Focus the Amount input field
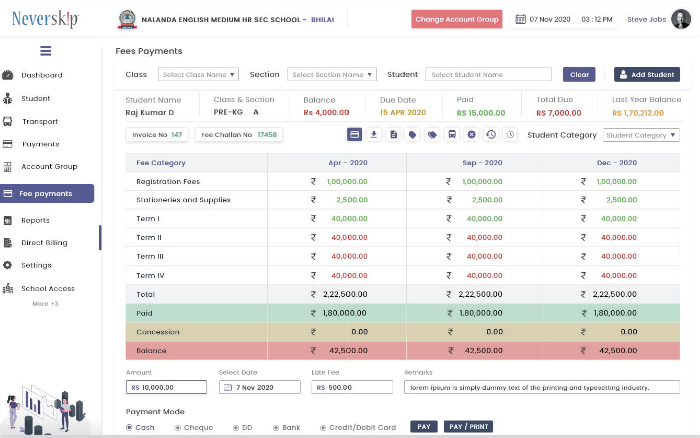700x438 pixels. coord(166,387)
